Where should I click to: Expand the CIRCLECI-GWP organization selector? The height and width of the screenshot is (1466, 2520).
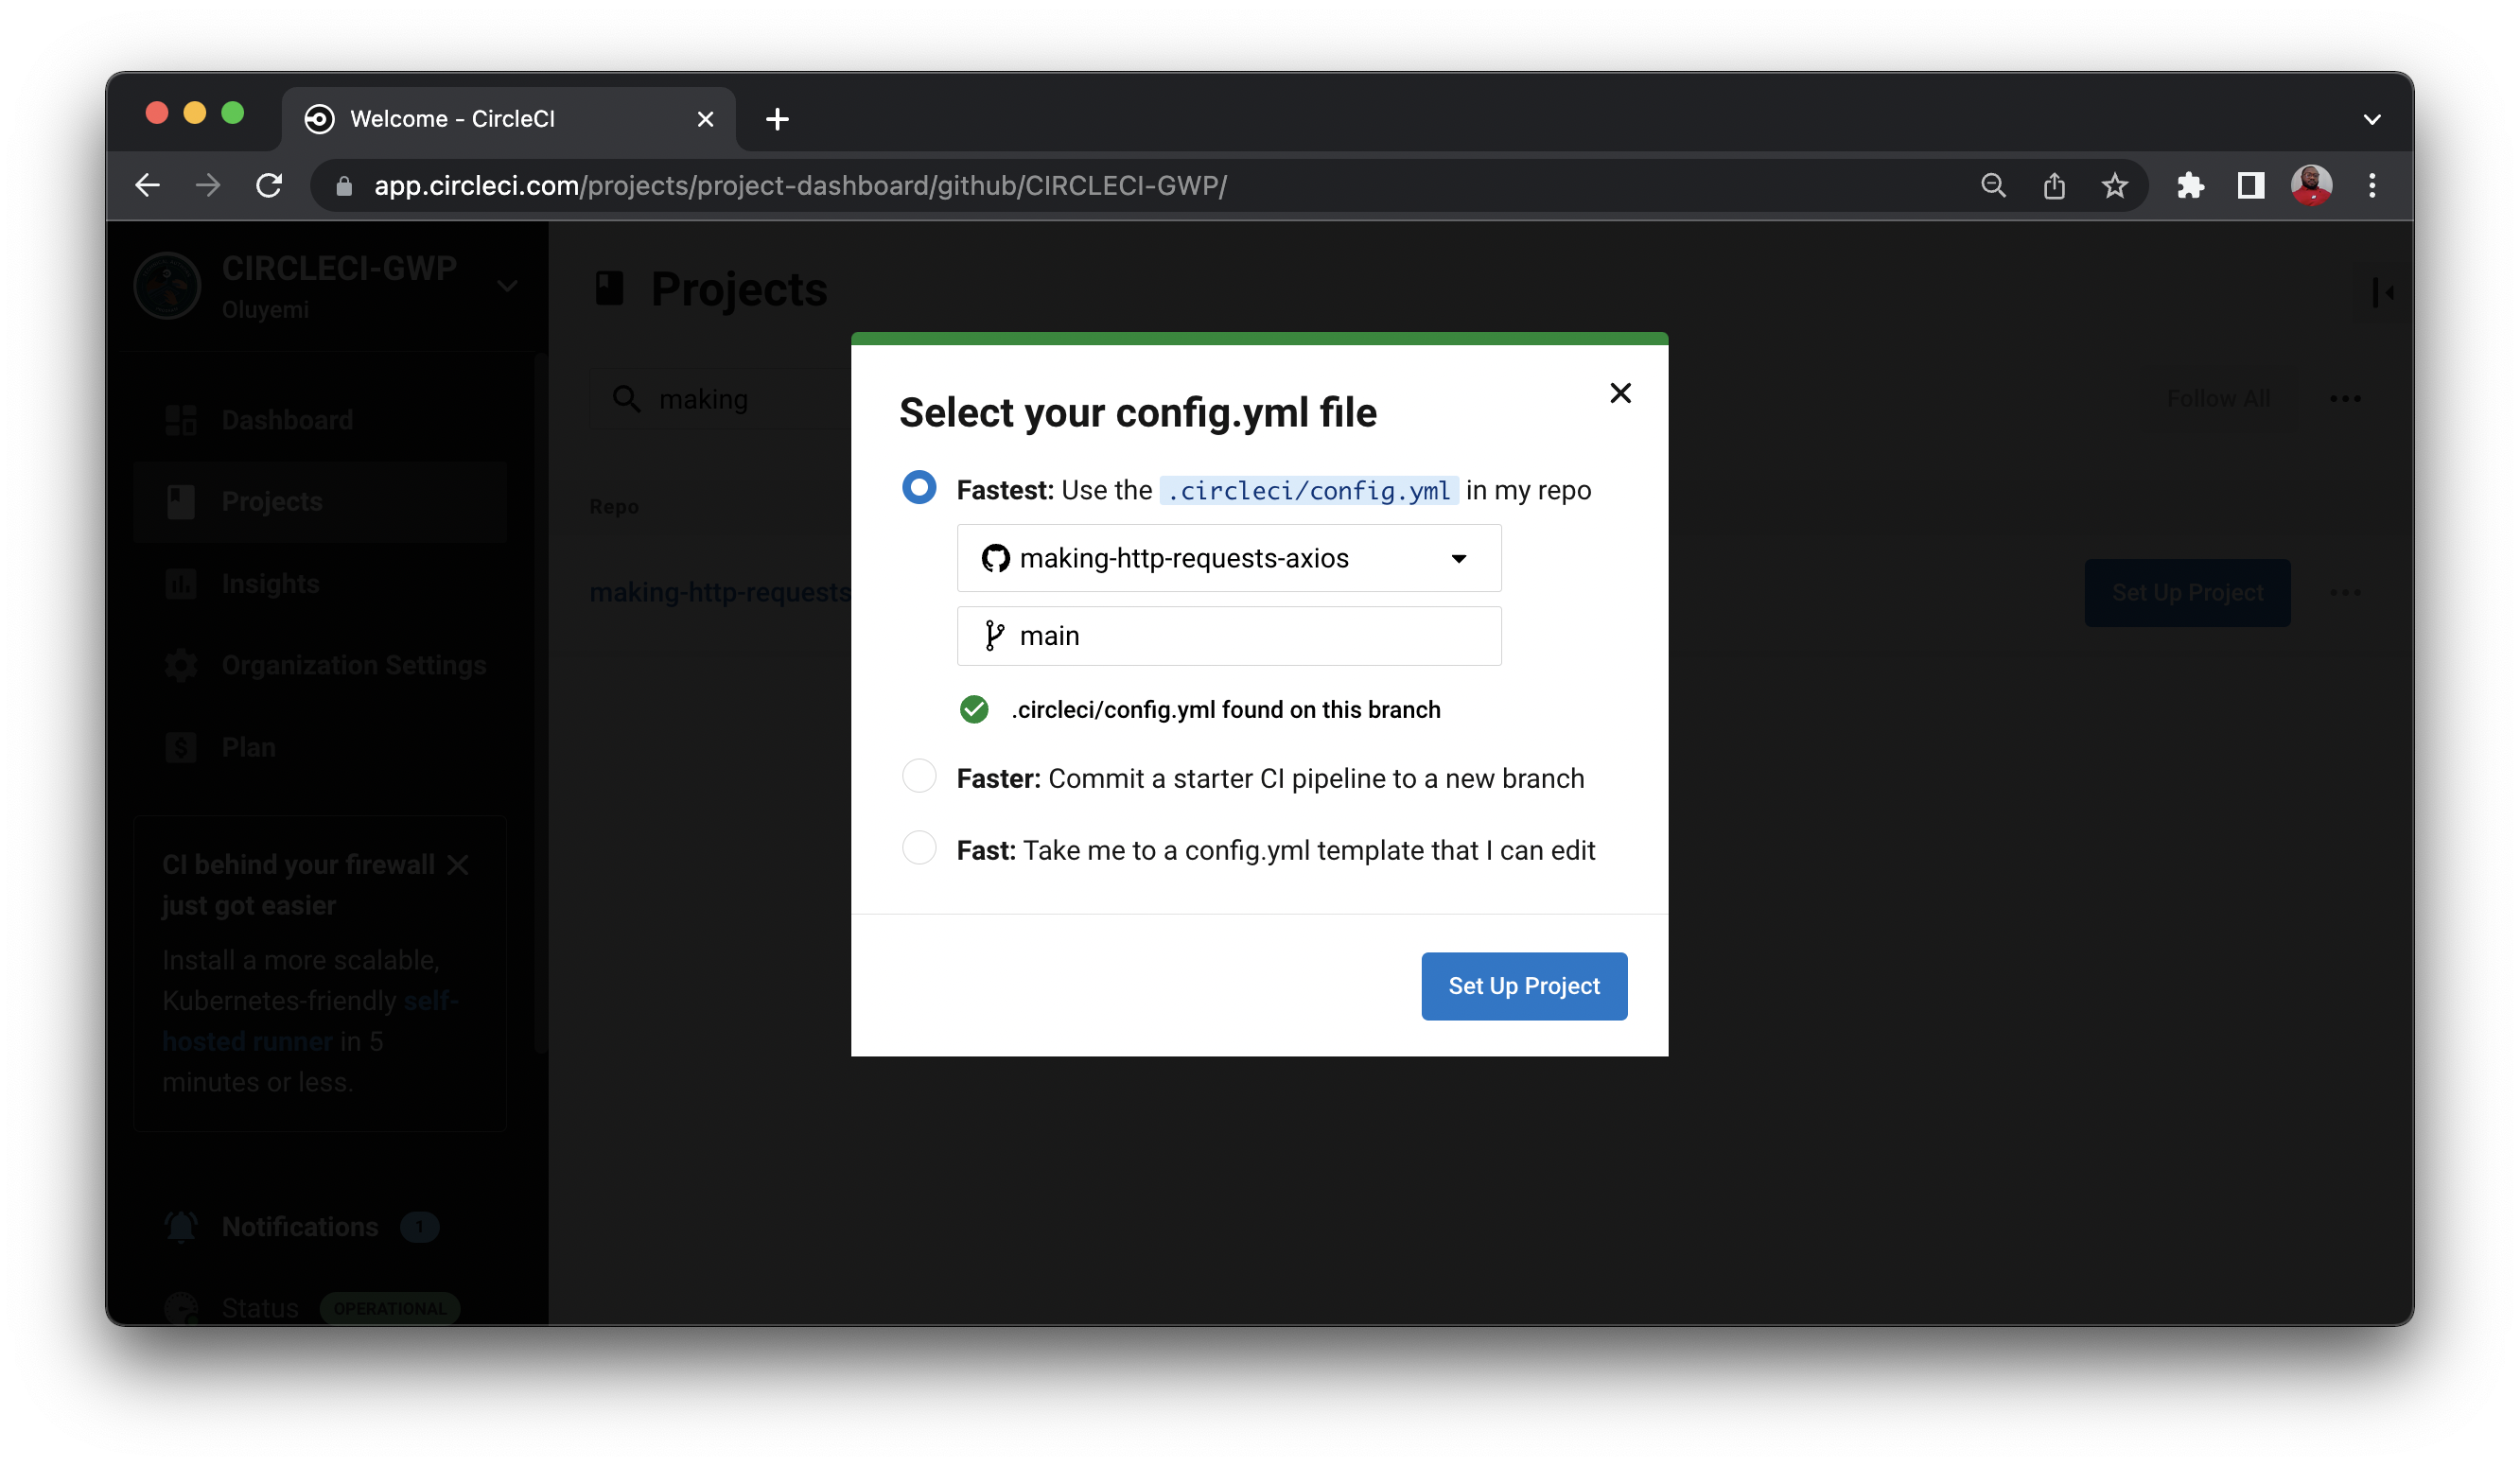(507, 286)
